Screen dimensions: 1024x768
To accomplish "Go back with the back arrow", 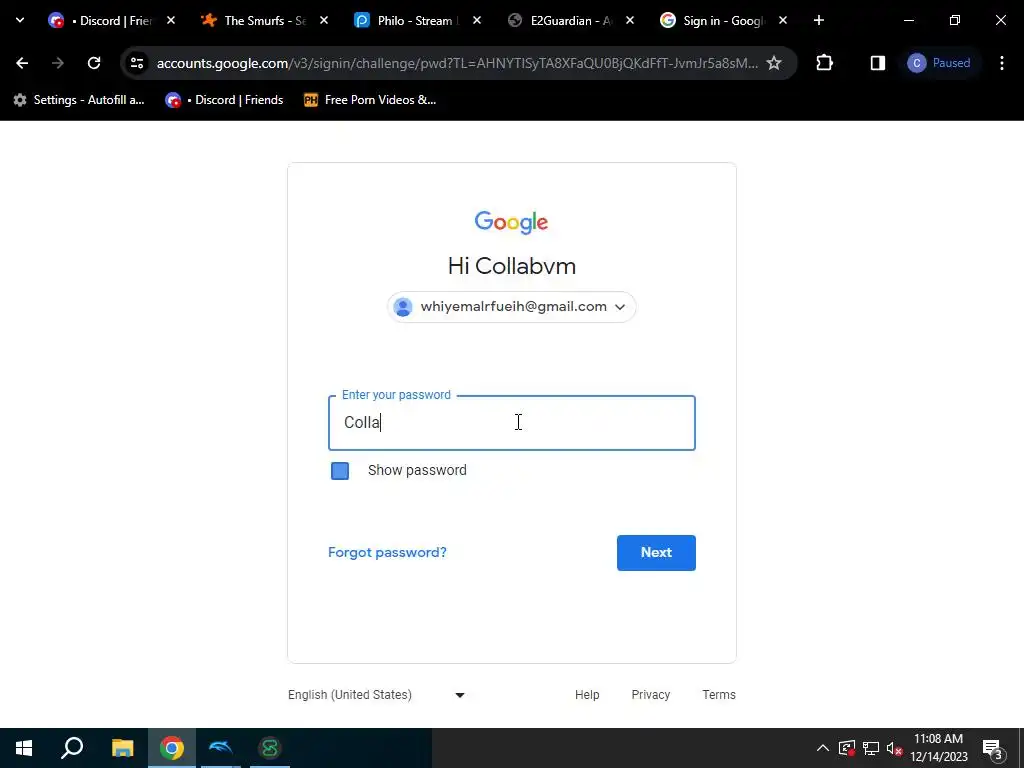I will [x=22, y=63].
